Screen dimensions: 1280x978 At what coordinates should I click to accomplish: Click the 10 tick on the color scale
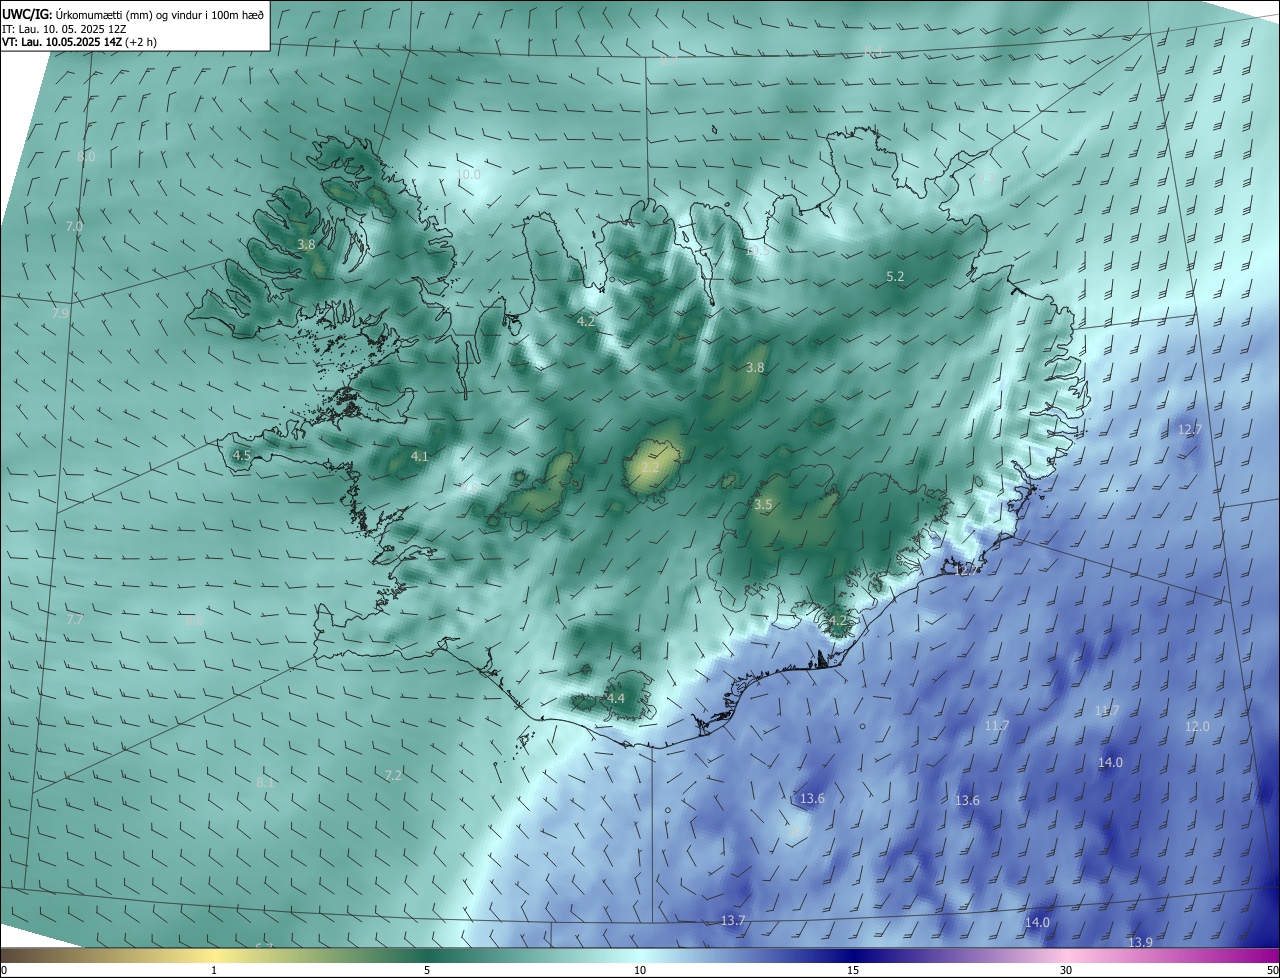pyautogui.click(x=640, y=970)
